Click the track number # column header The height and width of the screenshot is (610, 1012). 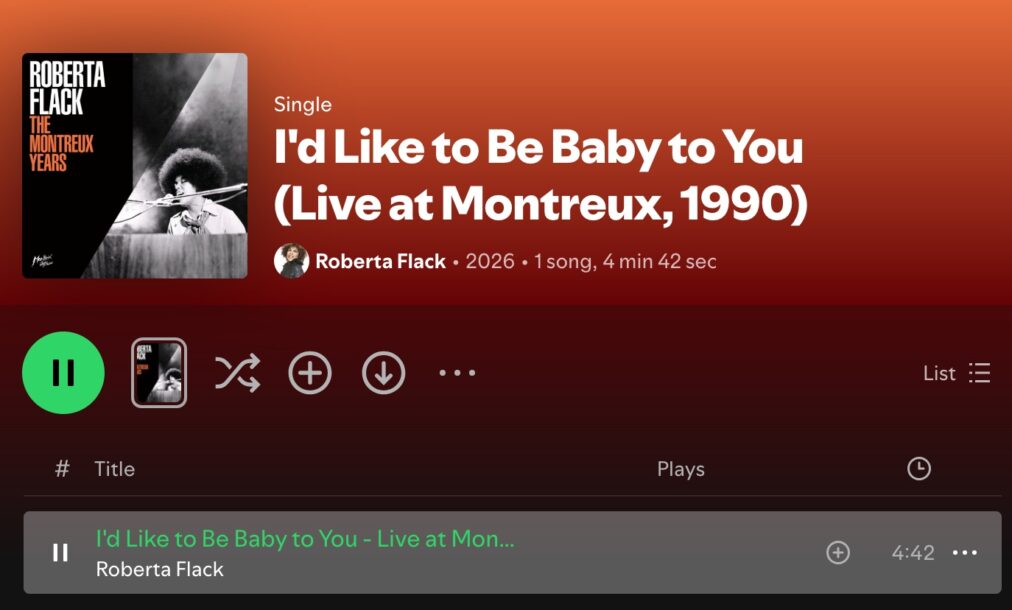62,469
